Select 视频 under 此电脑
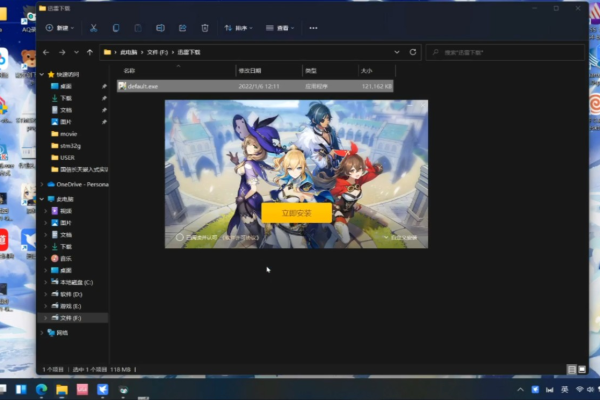The height and width of the screenshot is (400, 600). click(66, 211)
